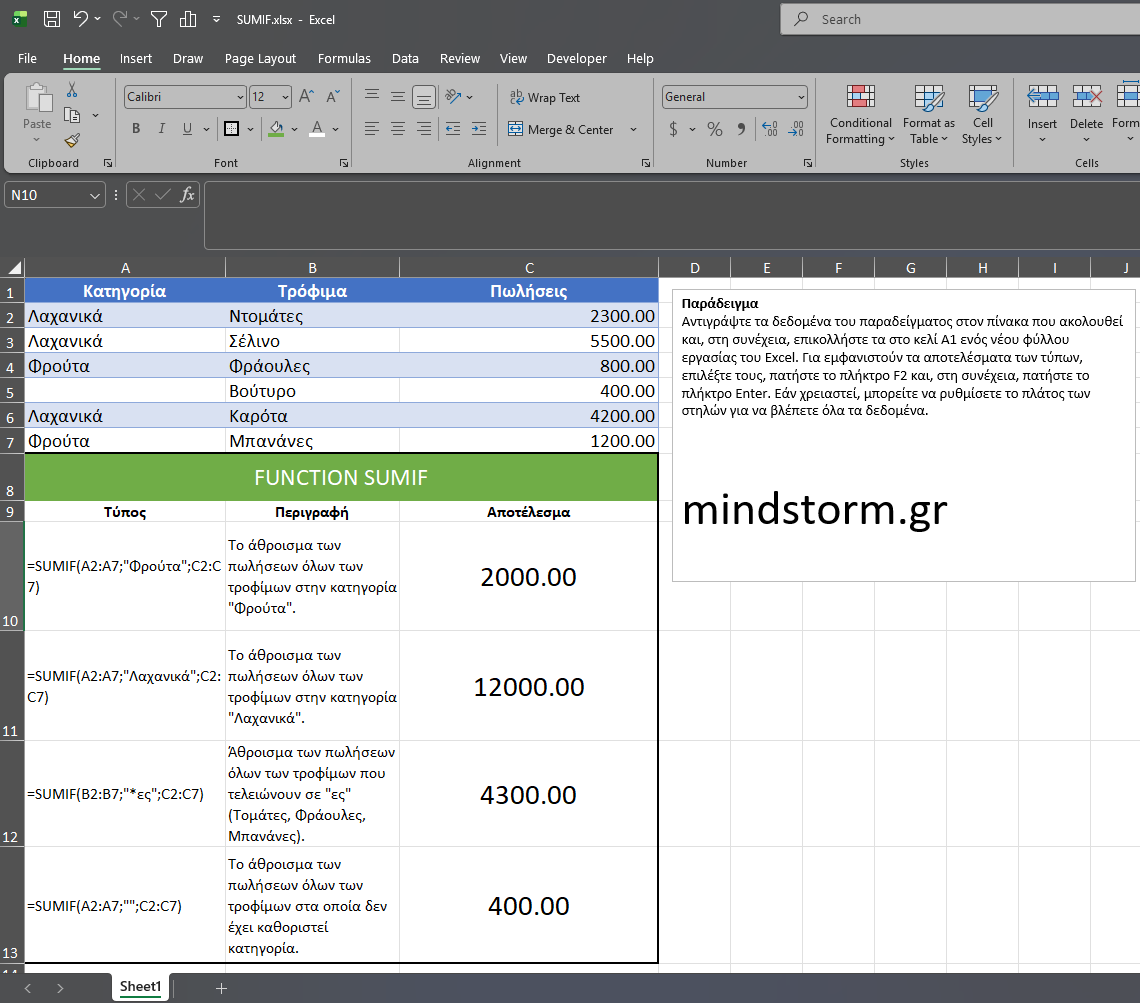Click the Percent Style icon
The image size is (1140, 1003).
pos(714,129)
